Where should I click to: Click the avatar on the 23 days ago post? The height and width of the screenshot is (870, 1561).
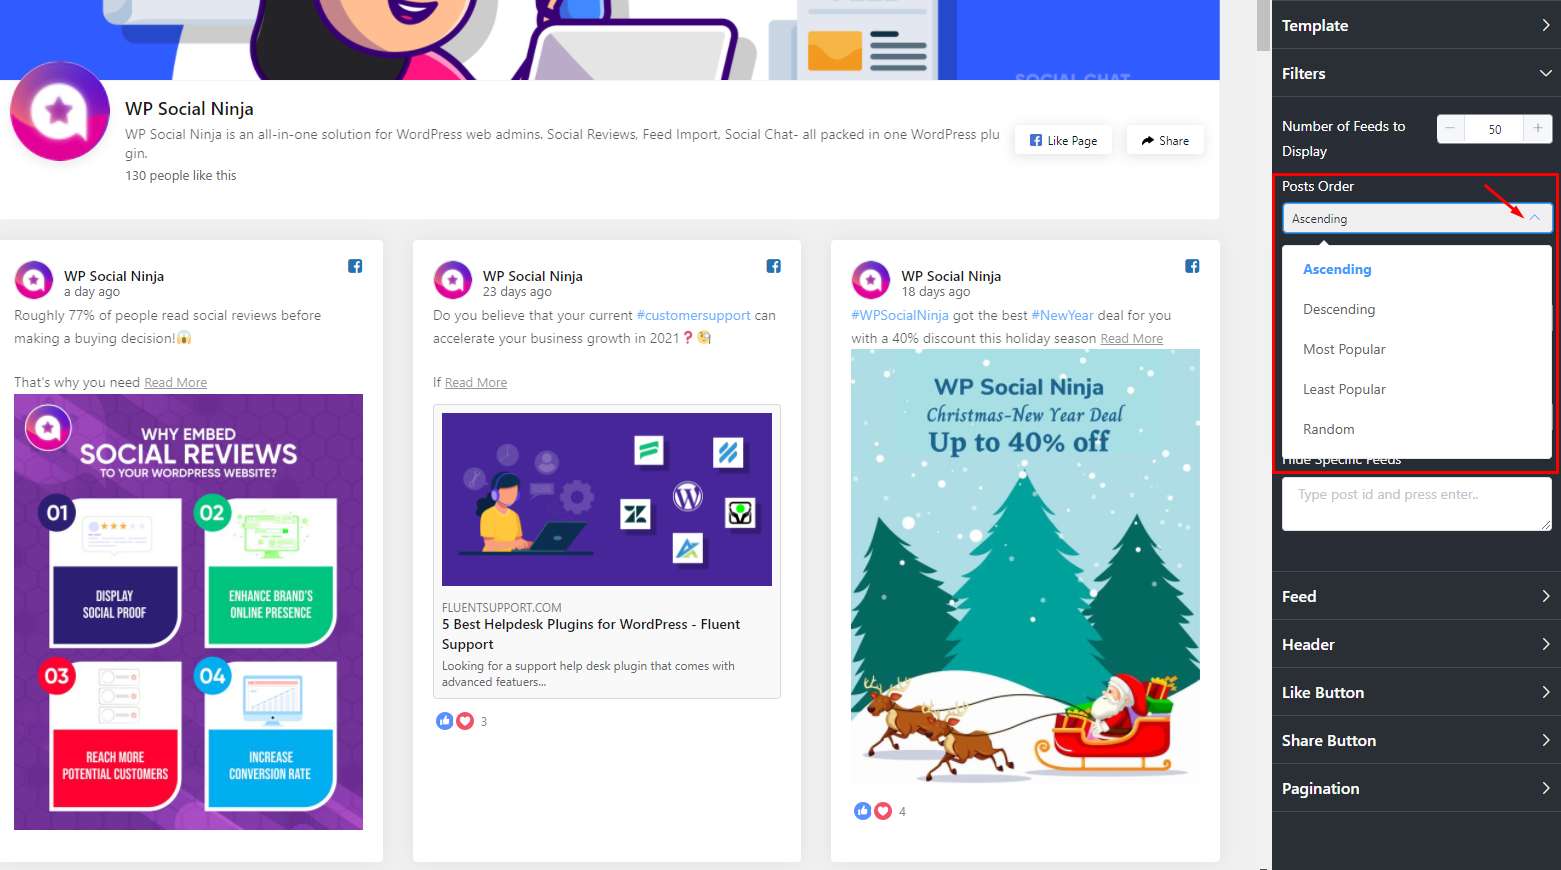tap(452, 280)
